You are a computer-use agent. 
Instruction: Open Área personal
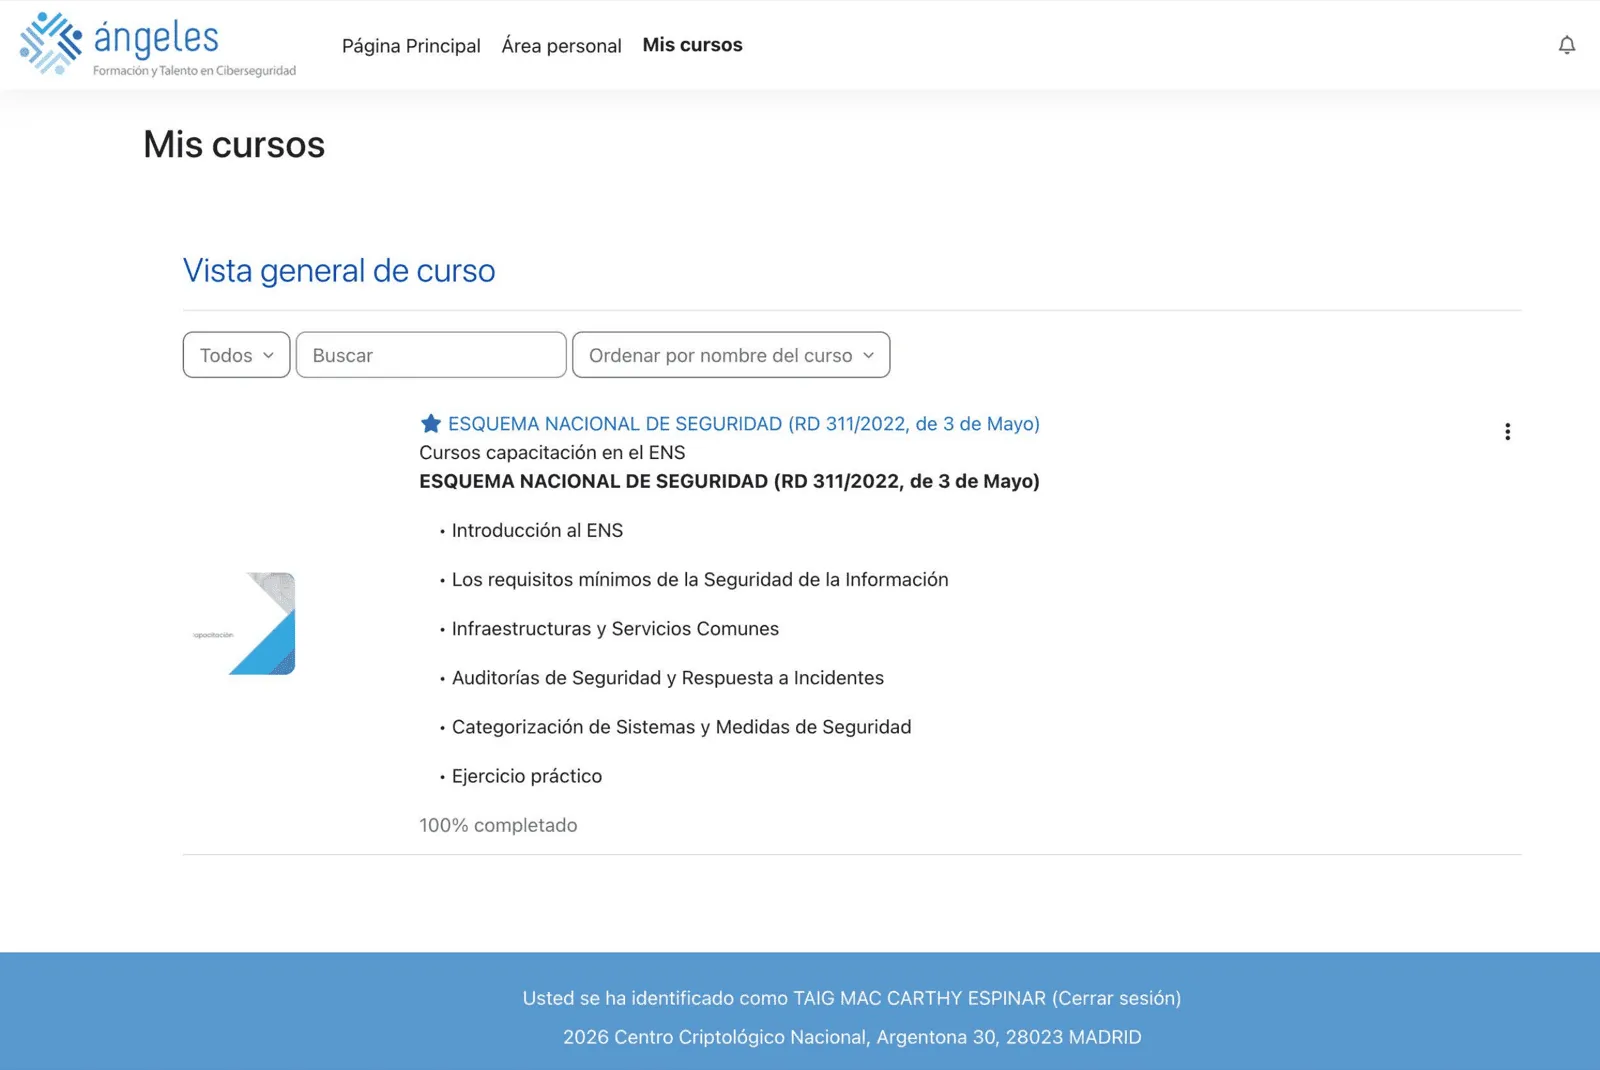coord(561,45)
